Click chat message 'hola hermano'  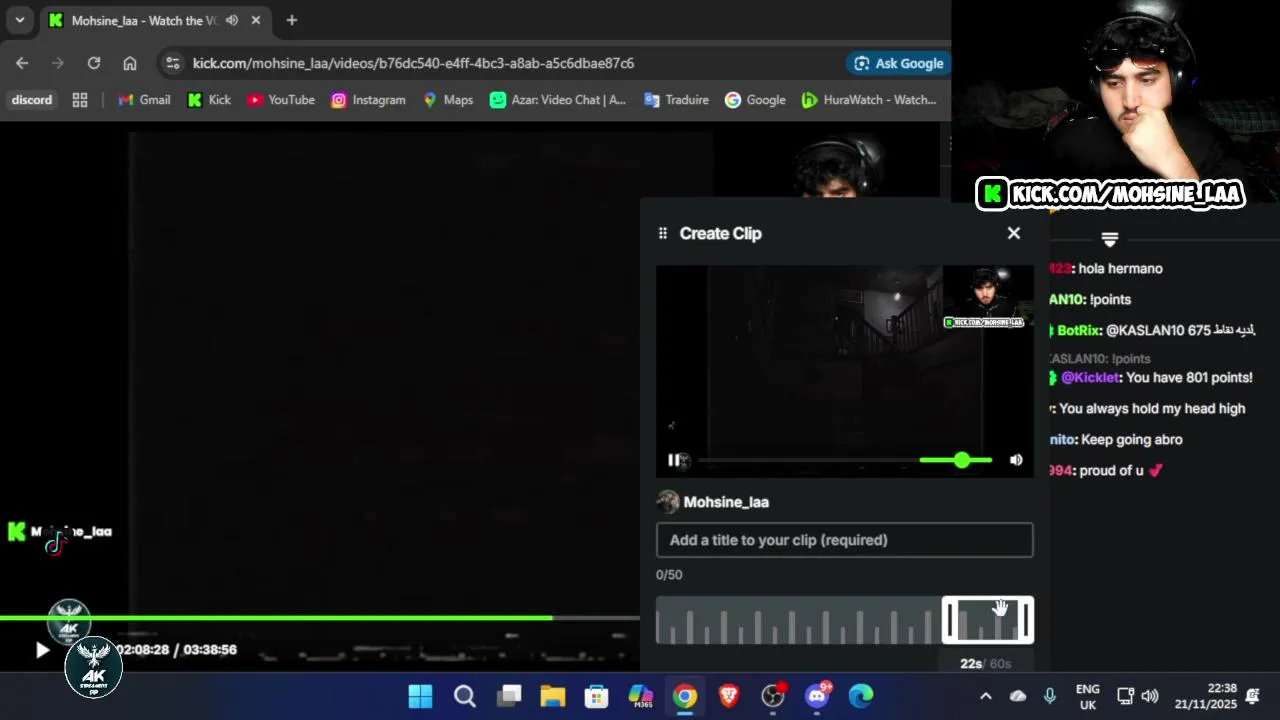point(1120,268)
